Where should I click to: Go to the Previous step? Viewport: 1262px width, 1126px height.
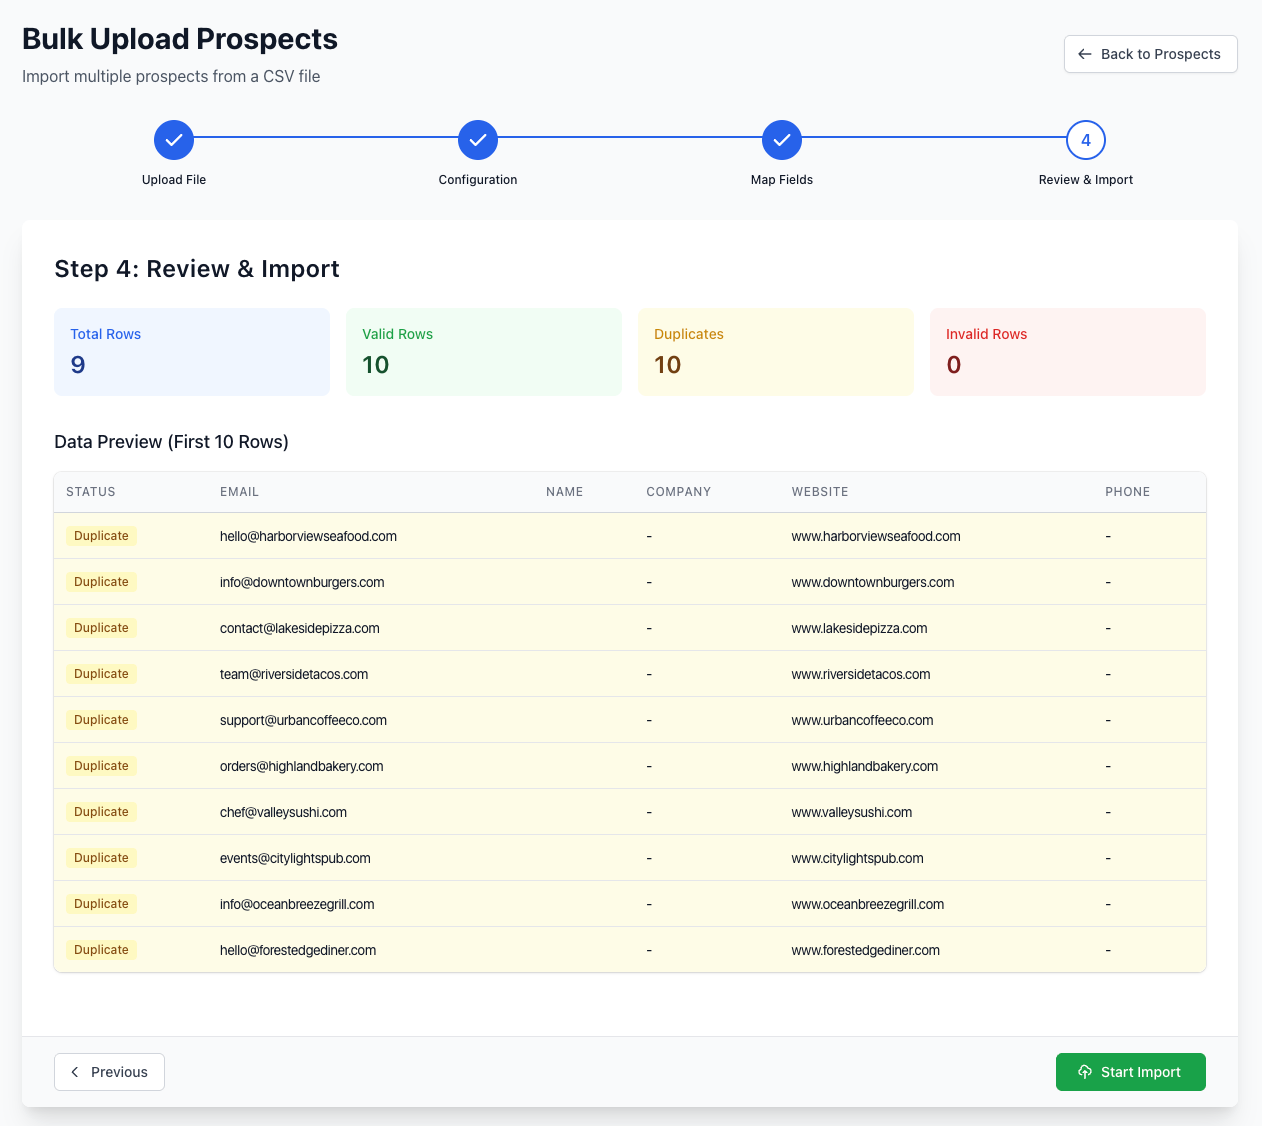(109, 1072)
